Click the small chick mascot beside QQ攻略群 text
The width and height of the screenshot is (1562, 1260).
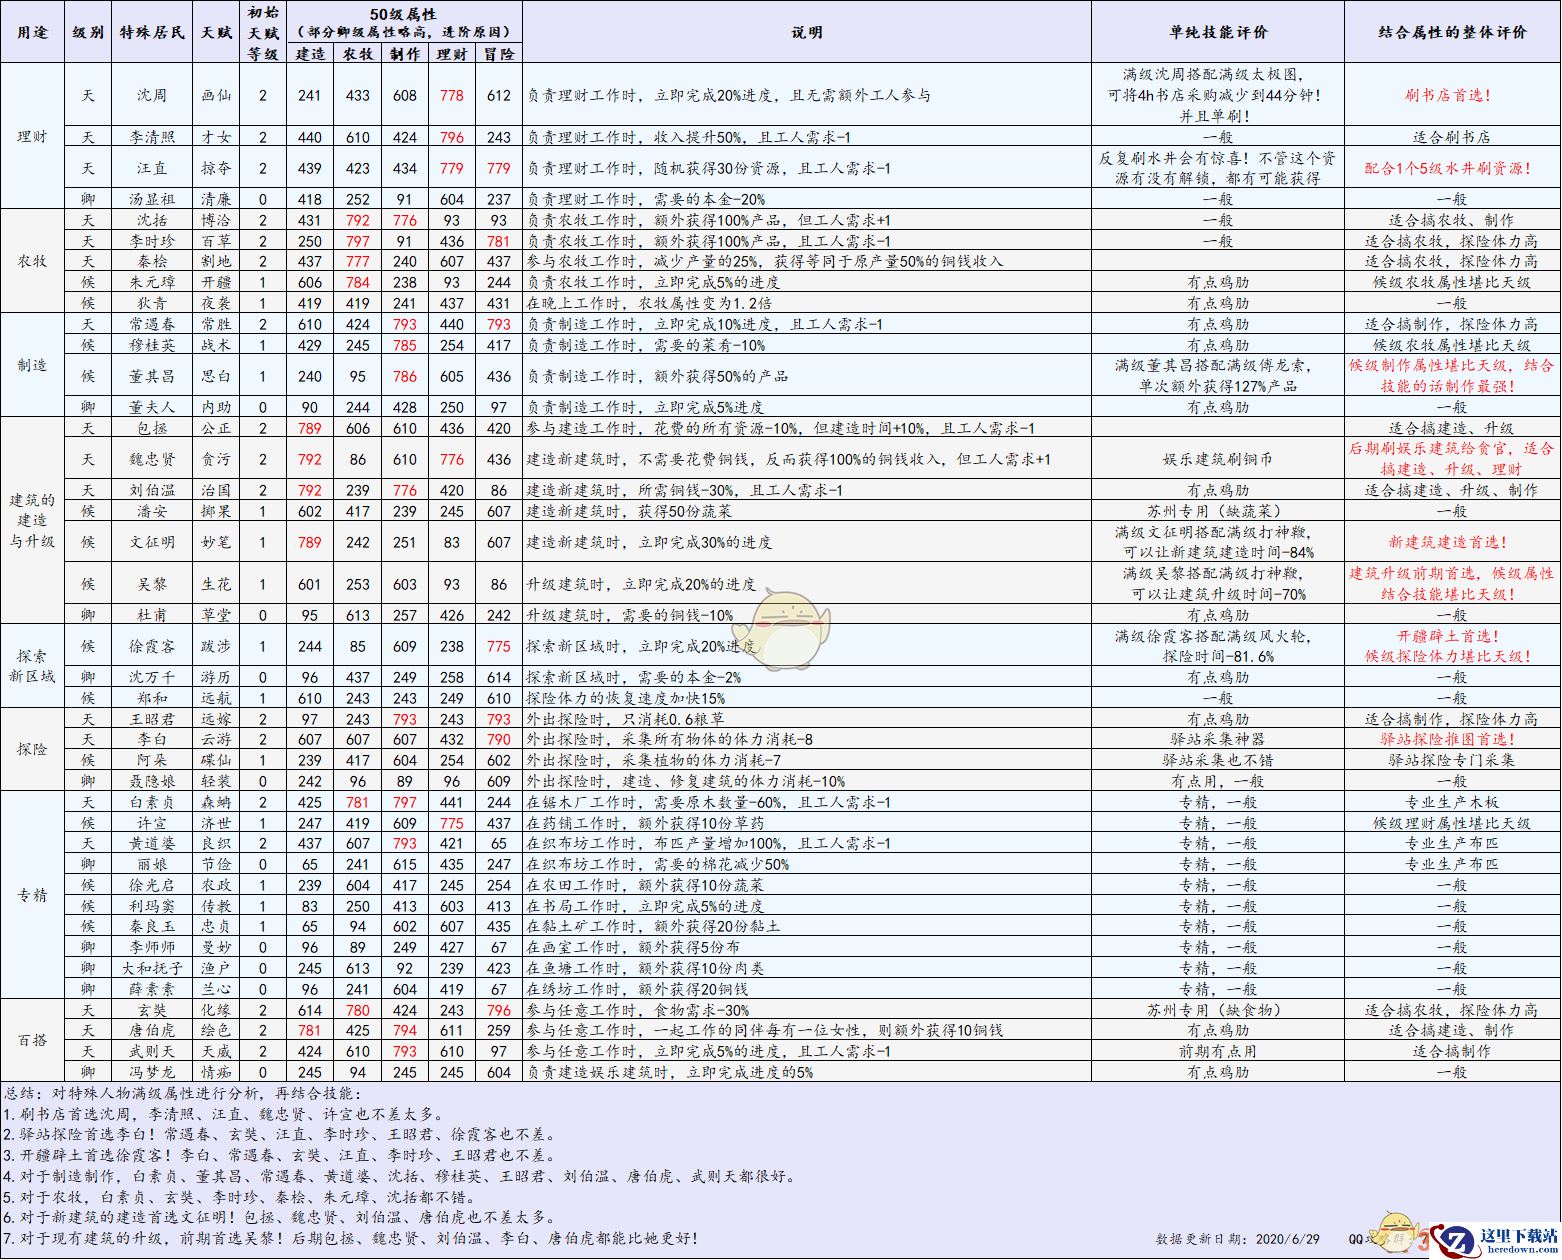(1398, 1233)
